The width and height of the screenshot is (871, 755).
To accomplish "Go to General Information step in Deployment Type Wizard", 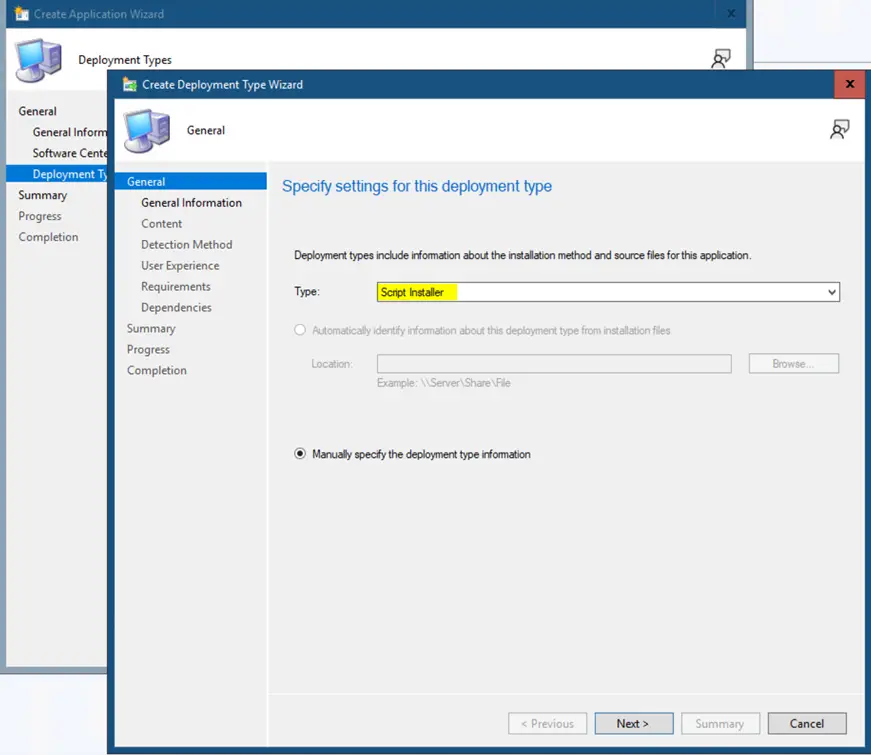I will pos(191,203).
